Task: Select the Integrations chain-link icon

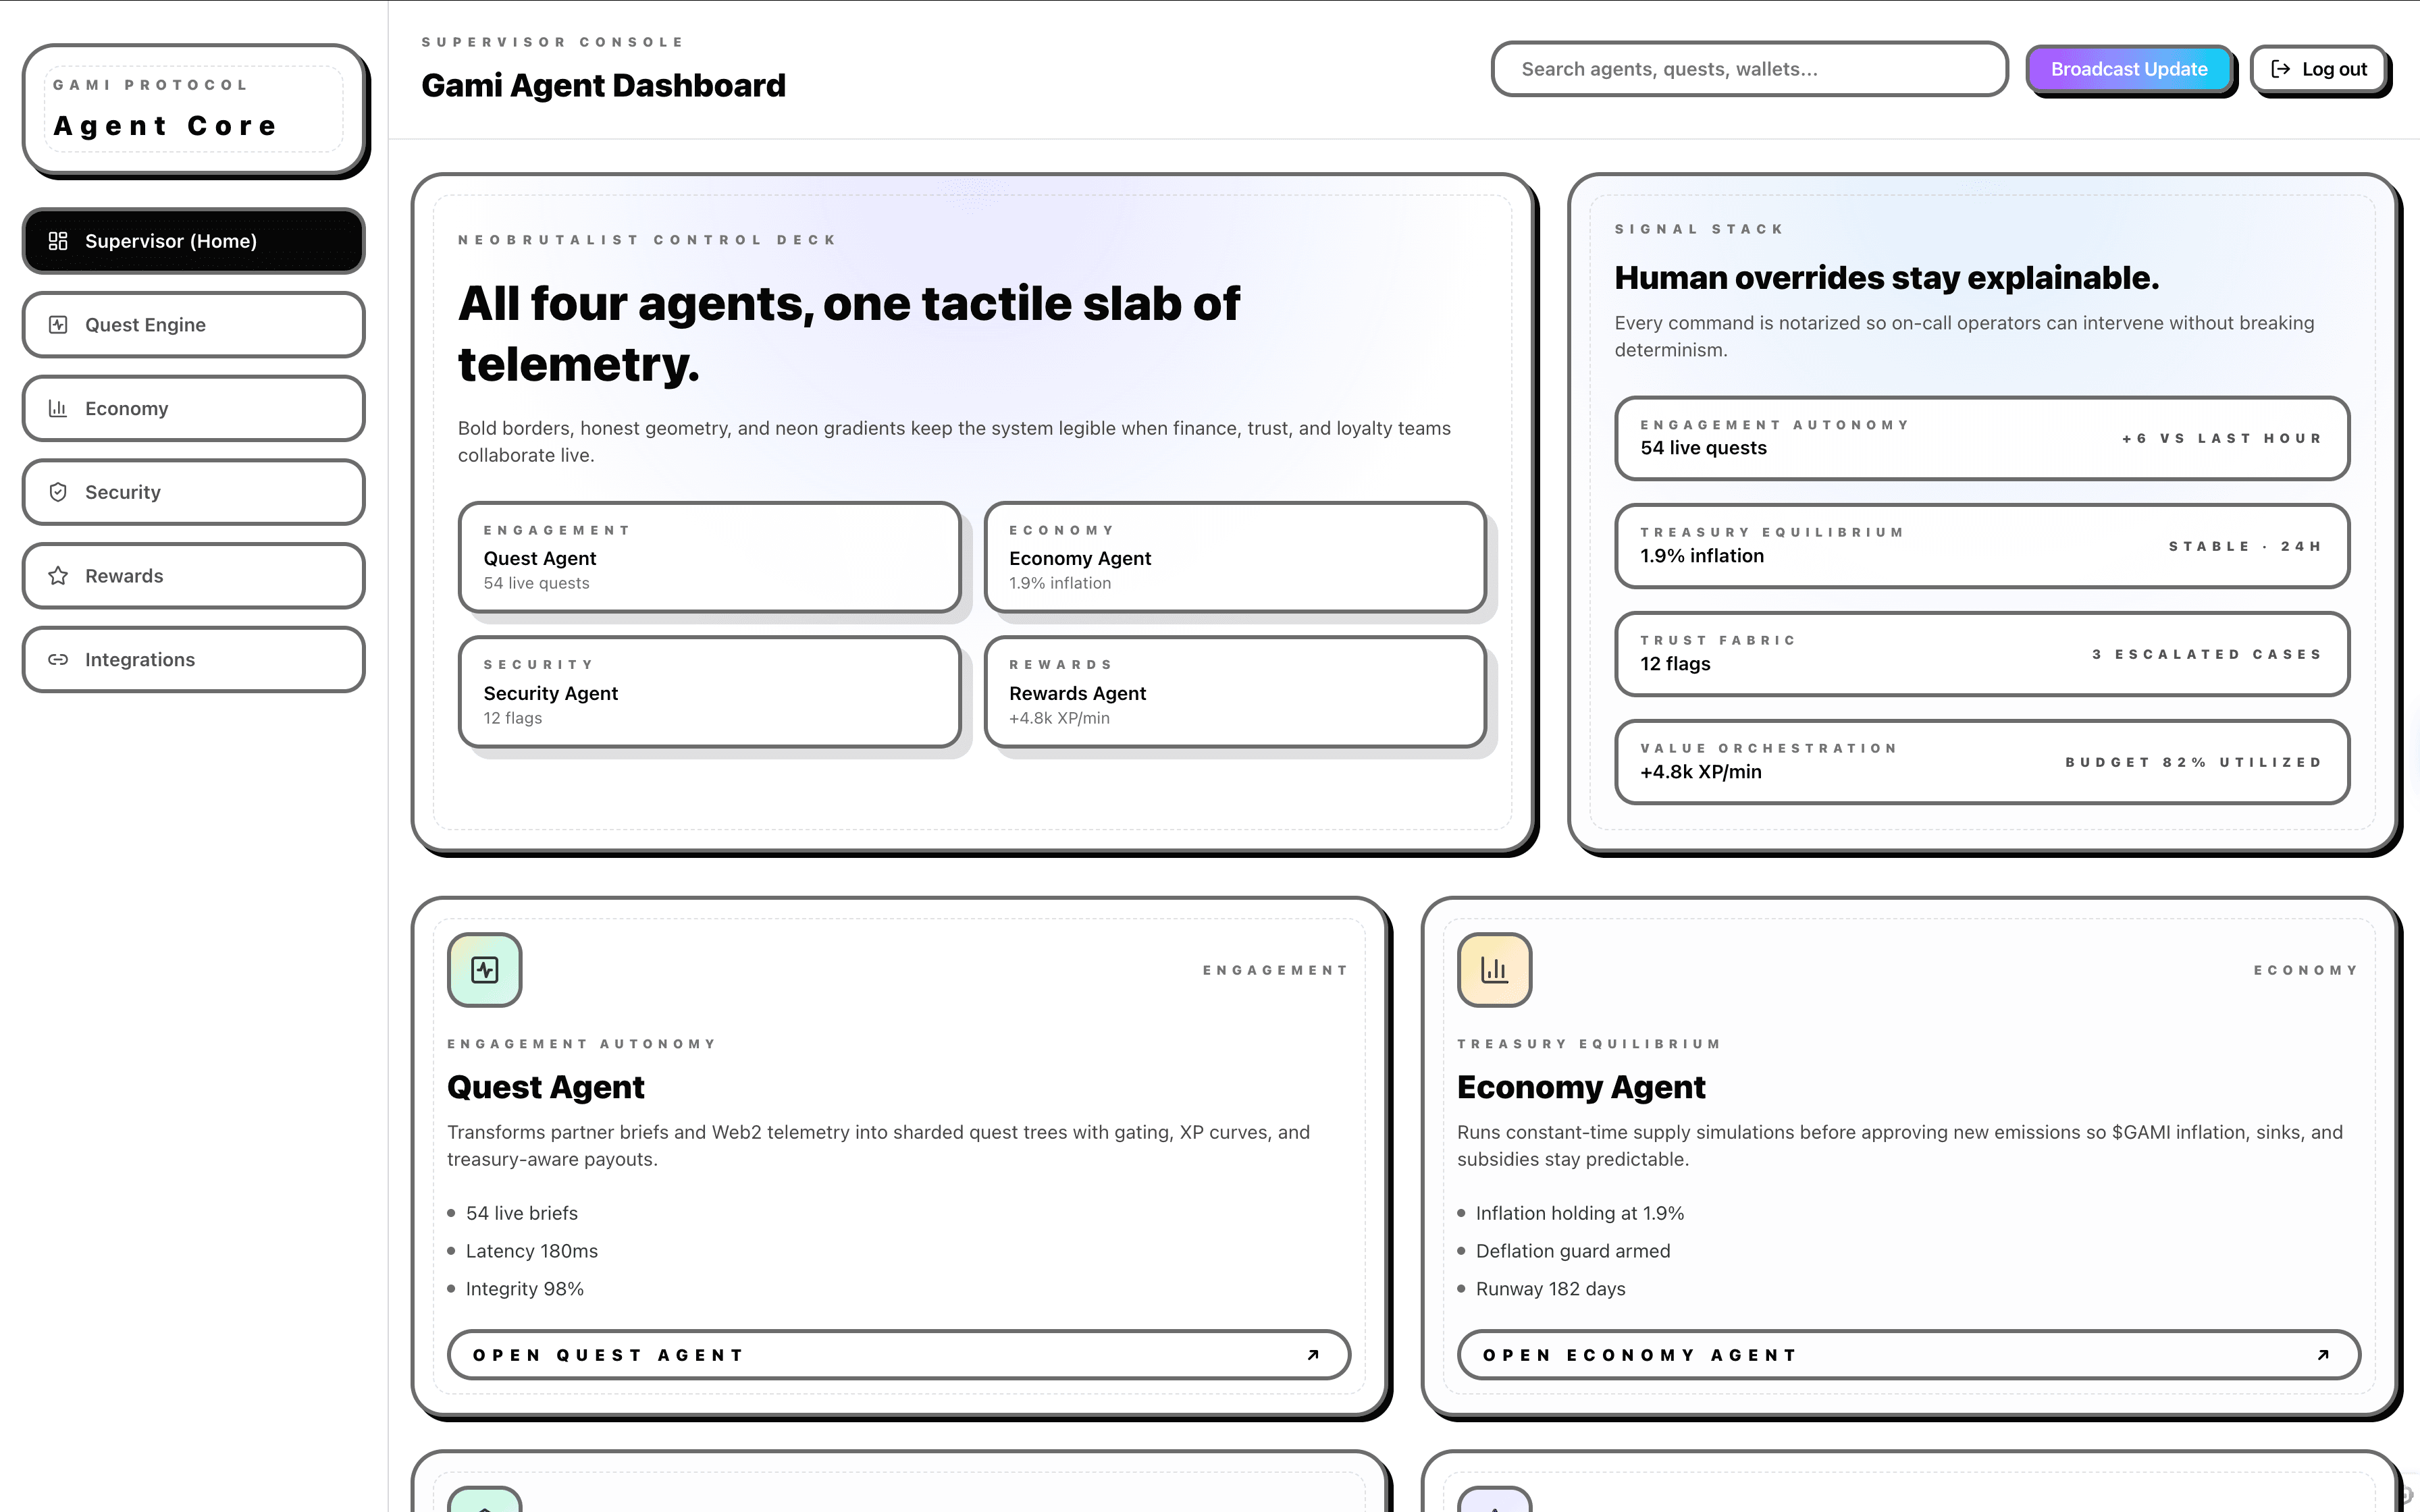Action: pos(57,659)
